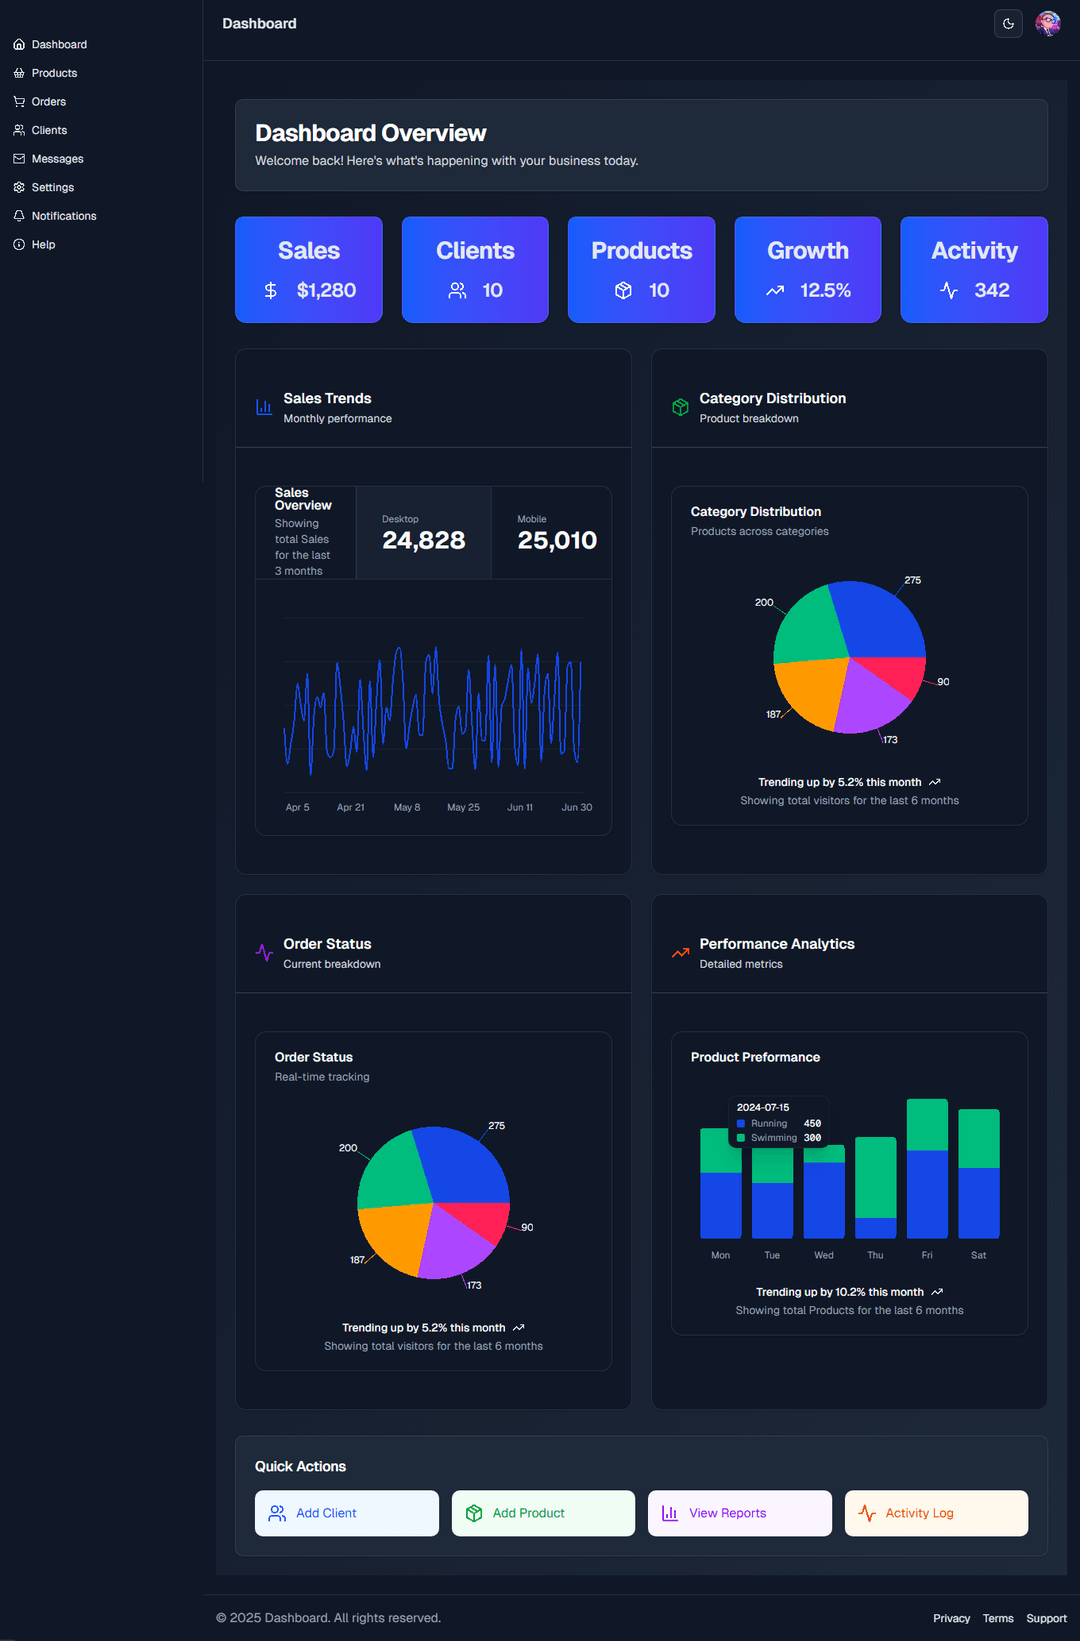
Task: Click the Products basket icon in sidebar
Action: [x=19, y=73]
